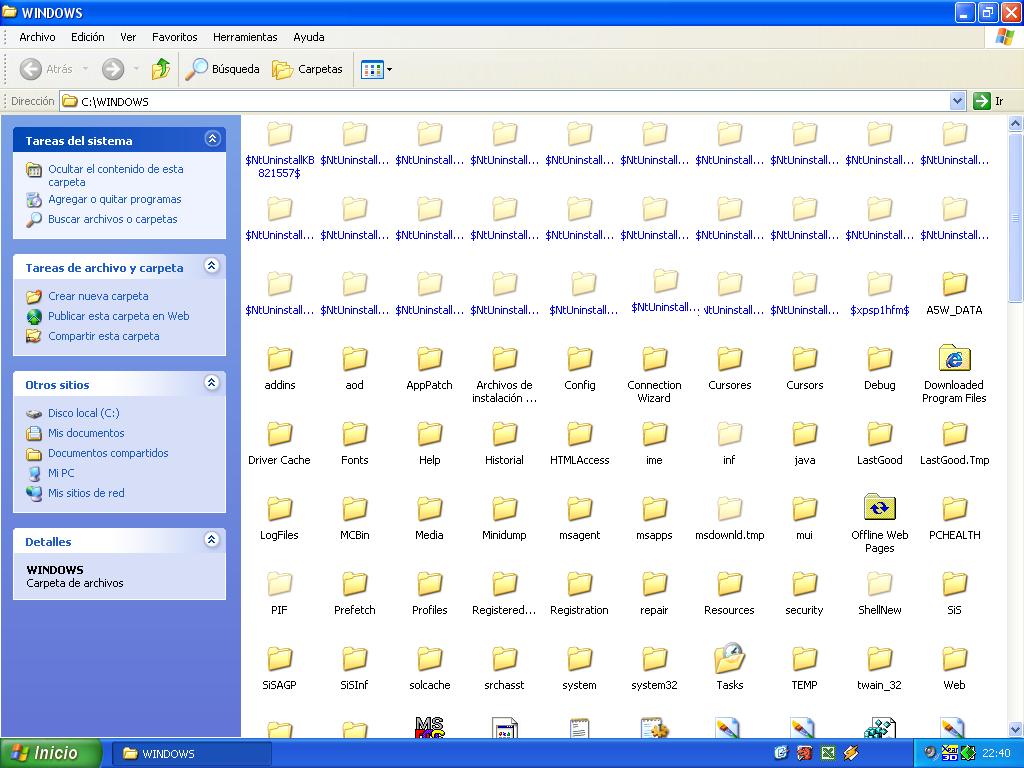This screenshot has width=1024, height=768.
Task: Click the vertical scrollbar down arrow
Action: click(x=1015, y=729)
